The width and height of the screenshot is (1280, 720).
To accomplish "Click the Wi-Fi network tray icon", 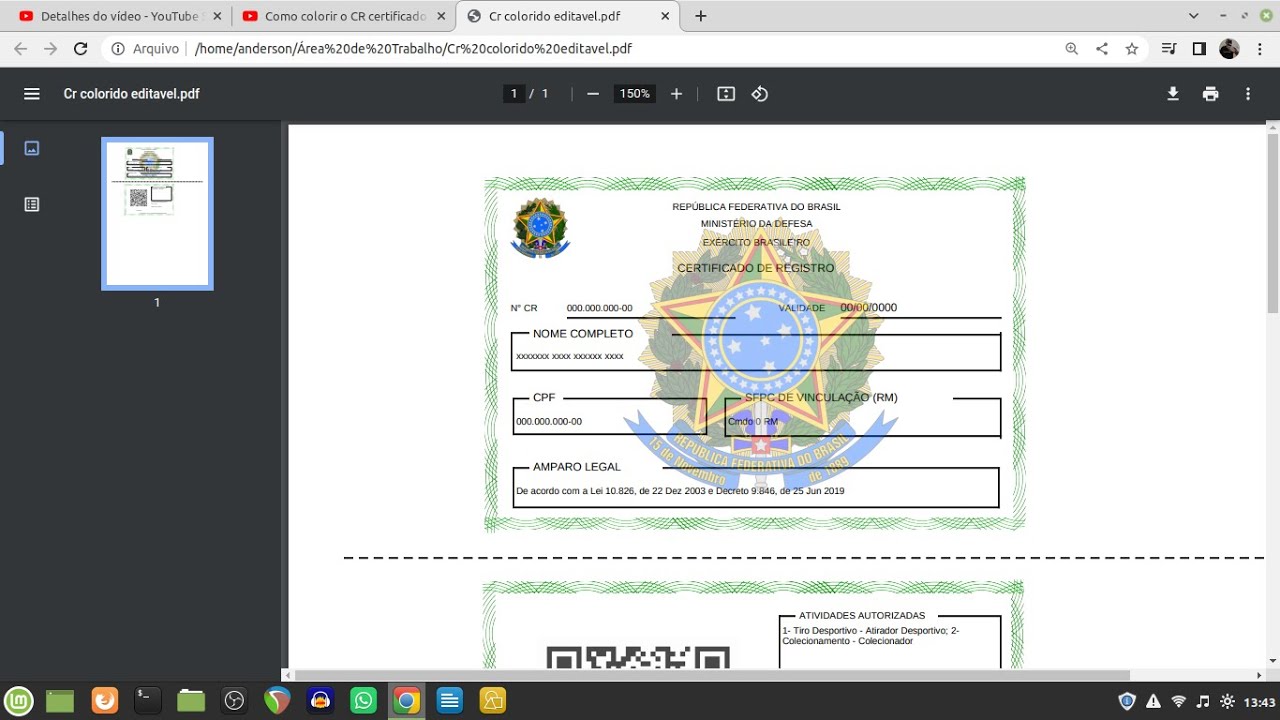I will pos(1178,701).
